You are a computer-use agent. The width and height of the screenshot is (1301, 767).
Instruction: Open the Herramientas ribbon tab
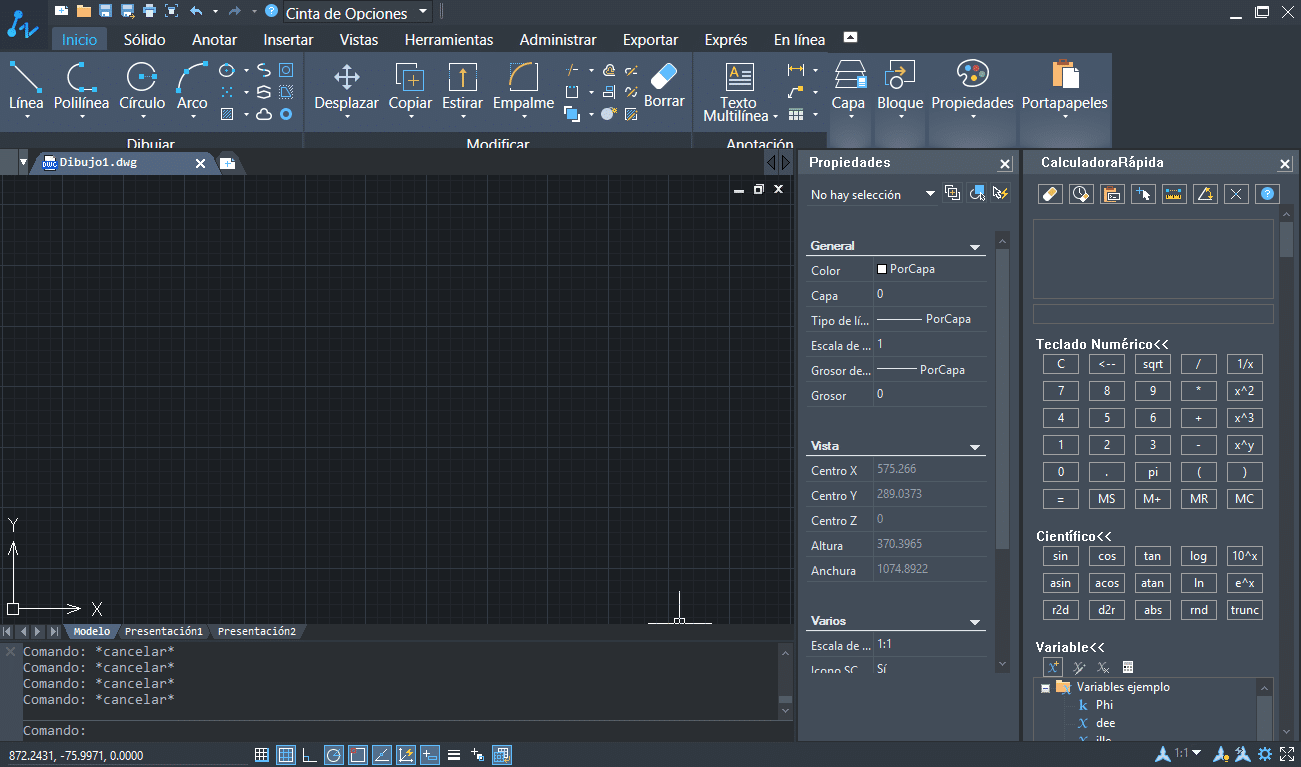[449, 40]
